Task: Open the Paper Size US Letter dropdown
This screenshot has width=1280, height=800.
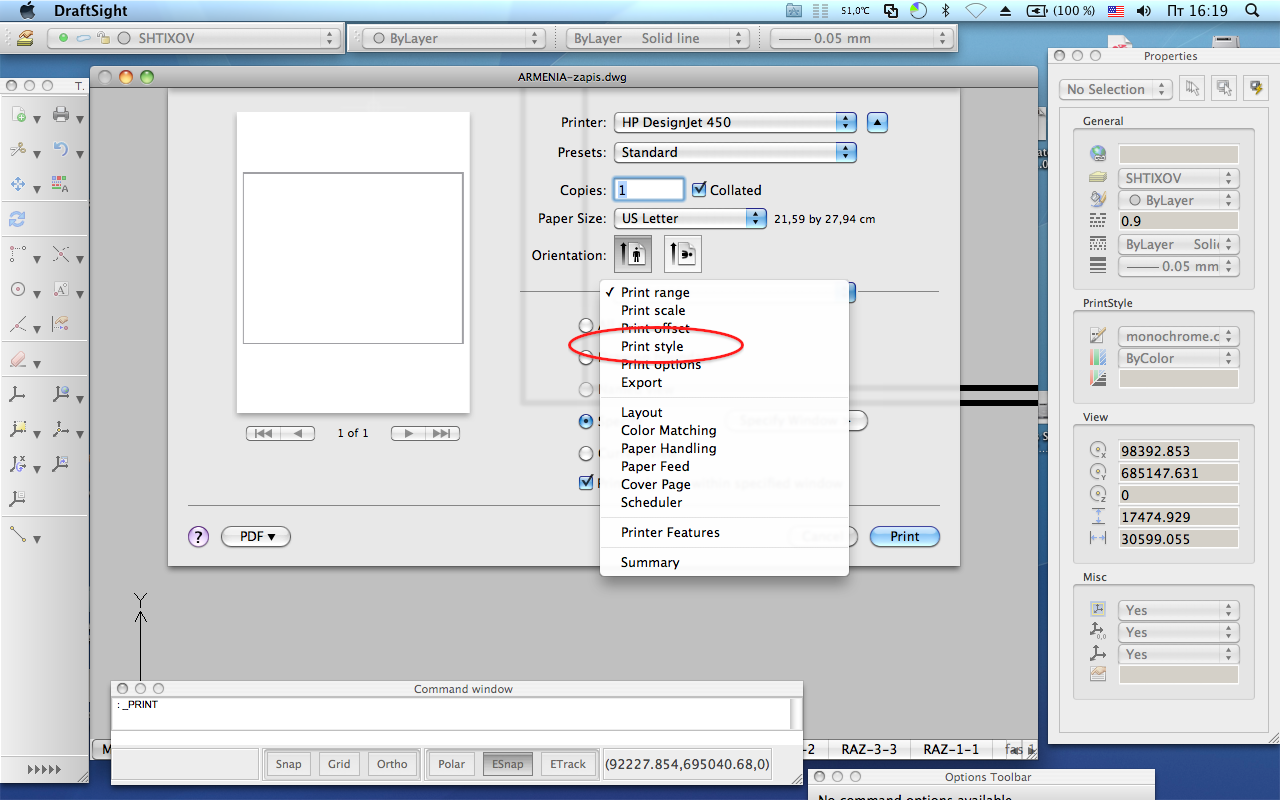Action: click(690, 218)
